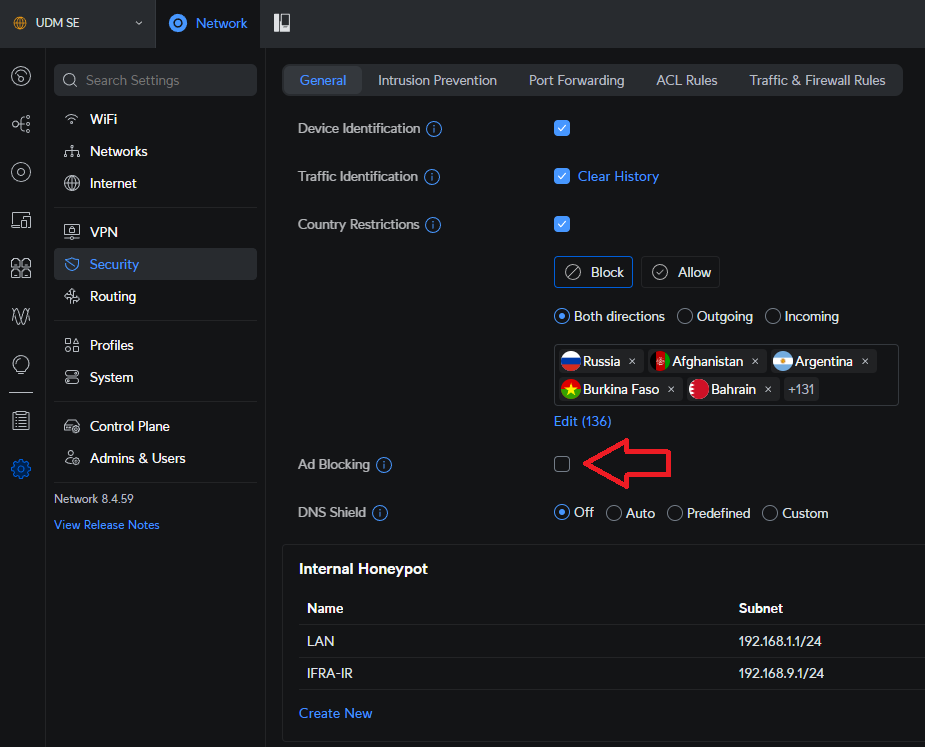Image resolution: width=925 pixels, height=747 pixels.
Task: Enable the Ad Blocking checkbox
Action: pos(562,464)
